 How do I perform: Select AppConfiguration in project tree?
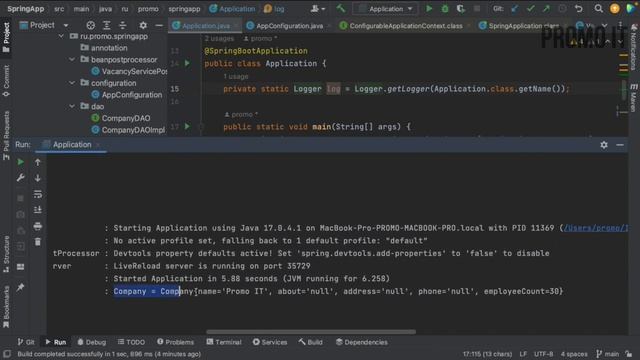point(132,95)
